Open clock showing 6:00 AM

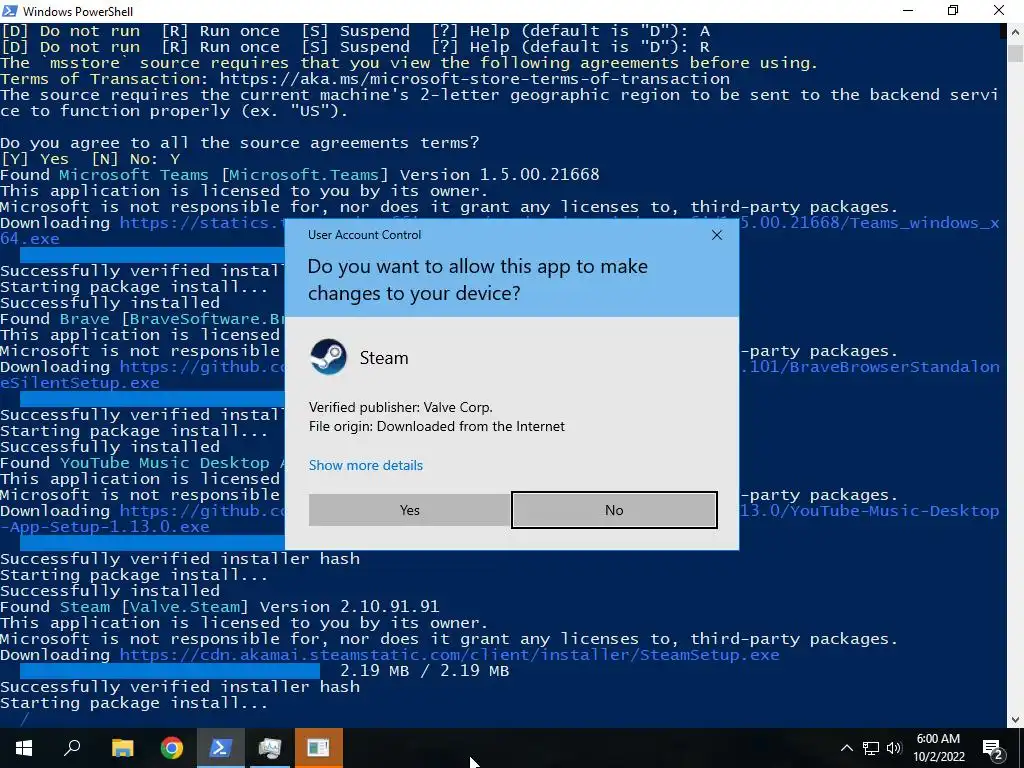coord(938,748)
